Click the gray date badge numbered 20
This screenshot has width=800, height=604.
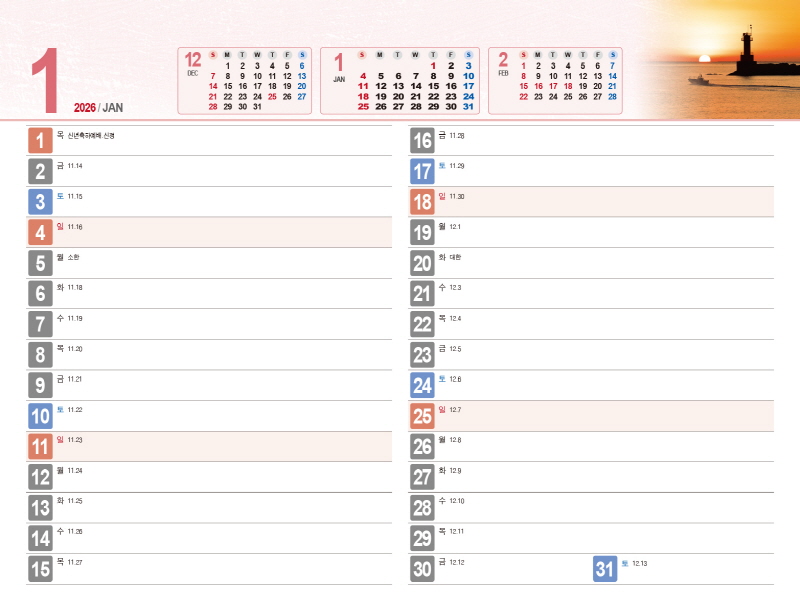click(x=422, y=263)
